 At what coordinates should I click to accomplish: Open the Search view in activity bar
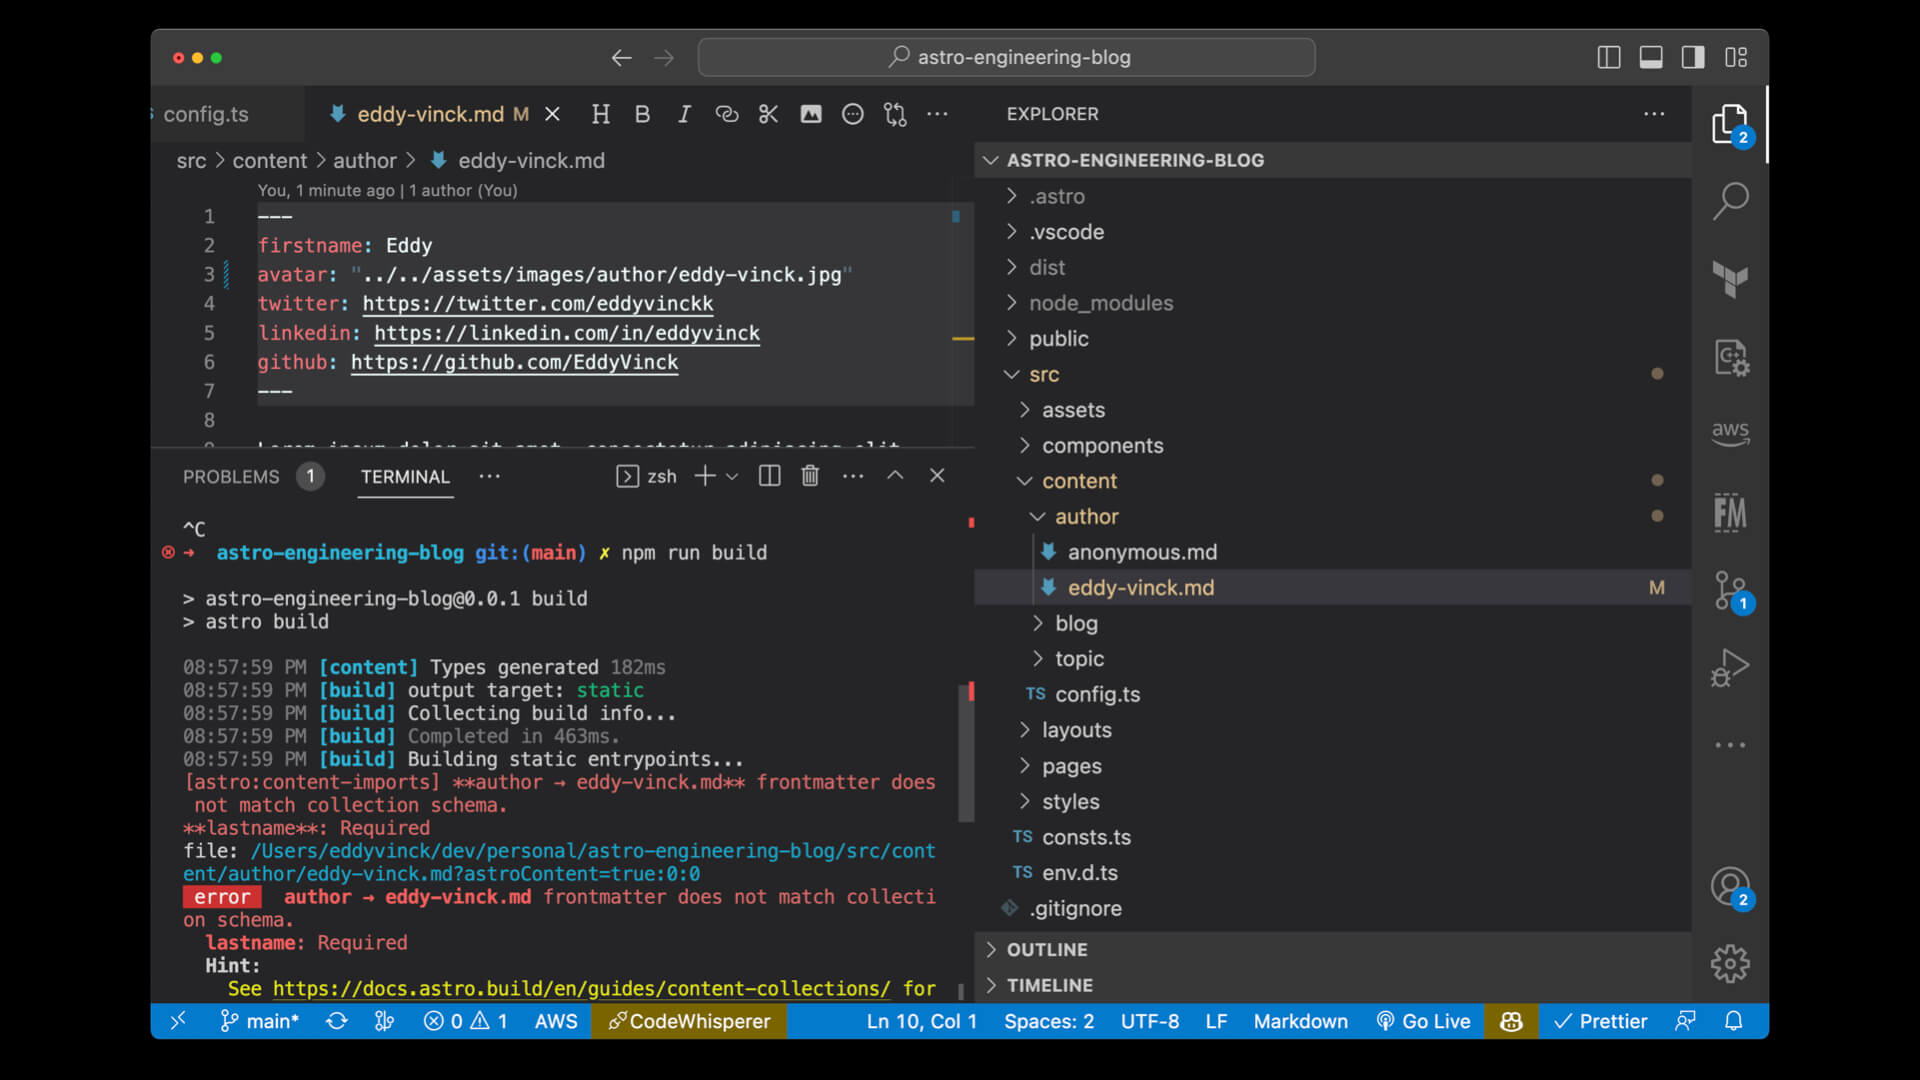(x=1730, y=200)
